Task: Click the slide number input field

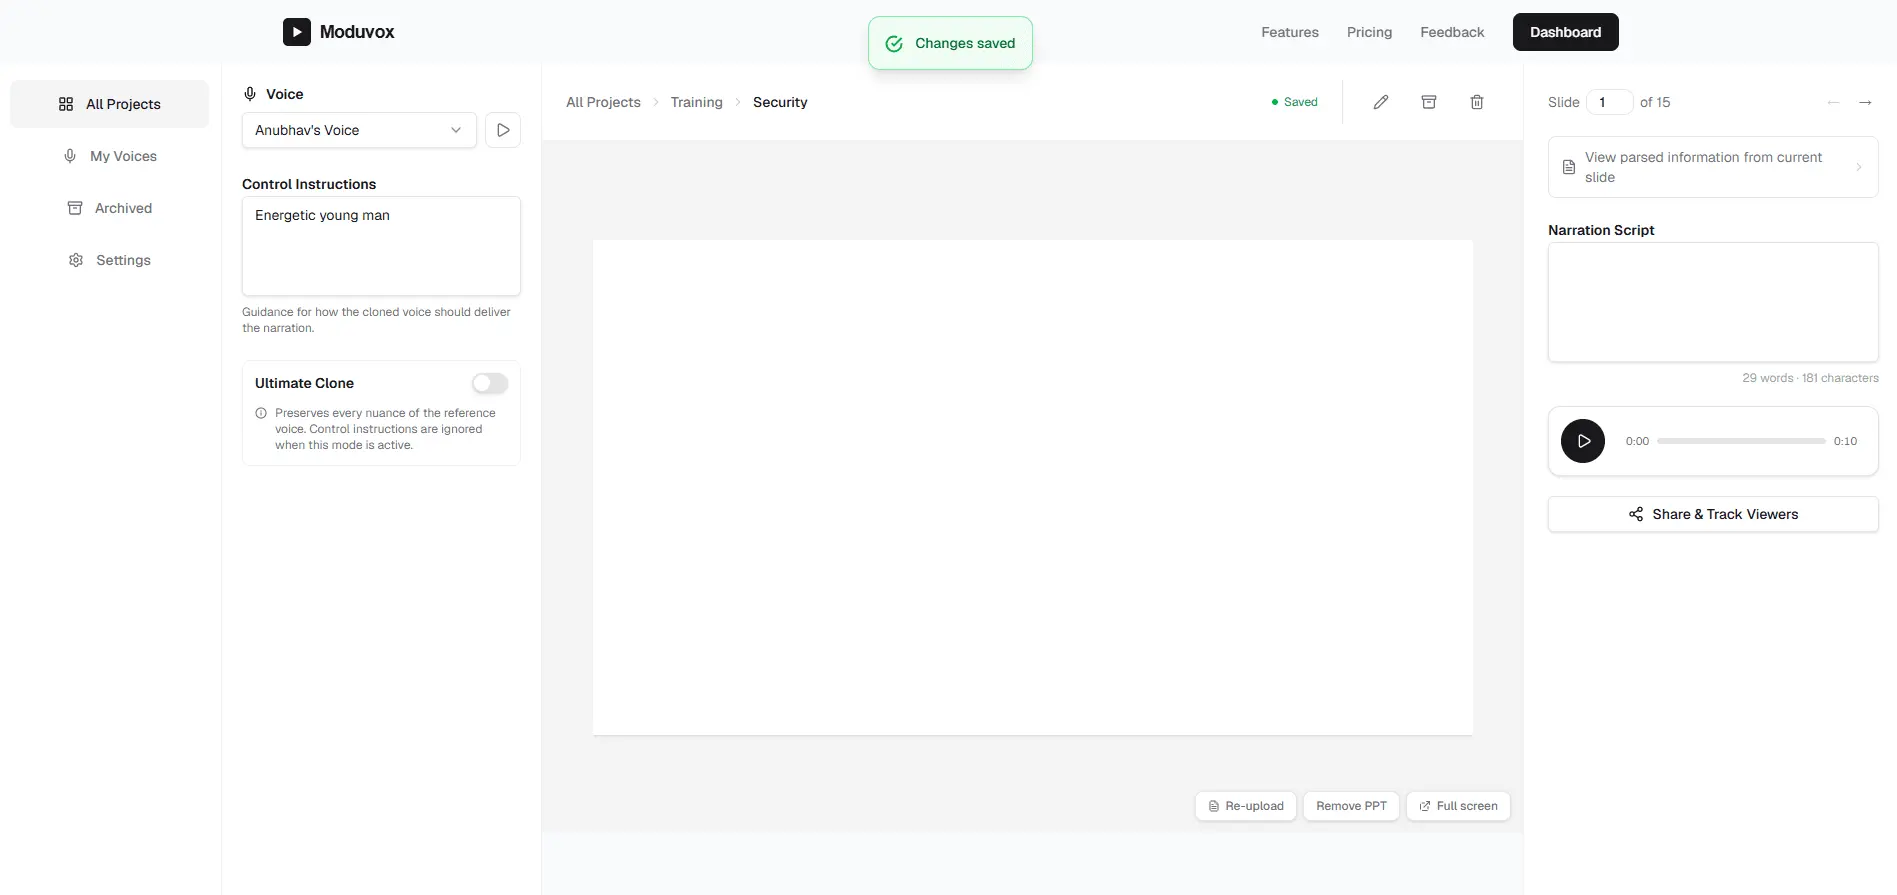Action: coord(1609,102)
